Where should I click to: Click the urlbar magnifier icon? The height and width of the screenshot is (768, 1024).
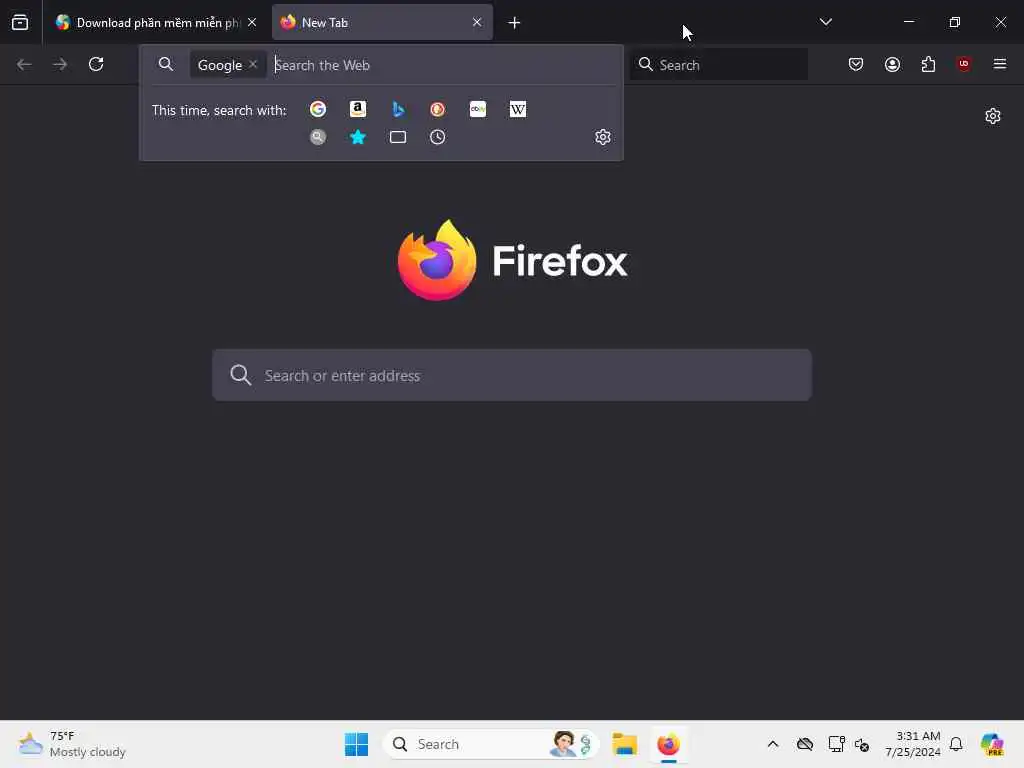tap(166, 64)
